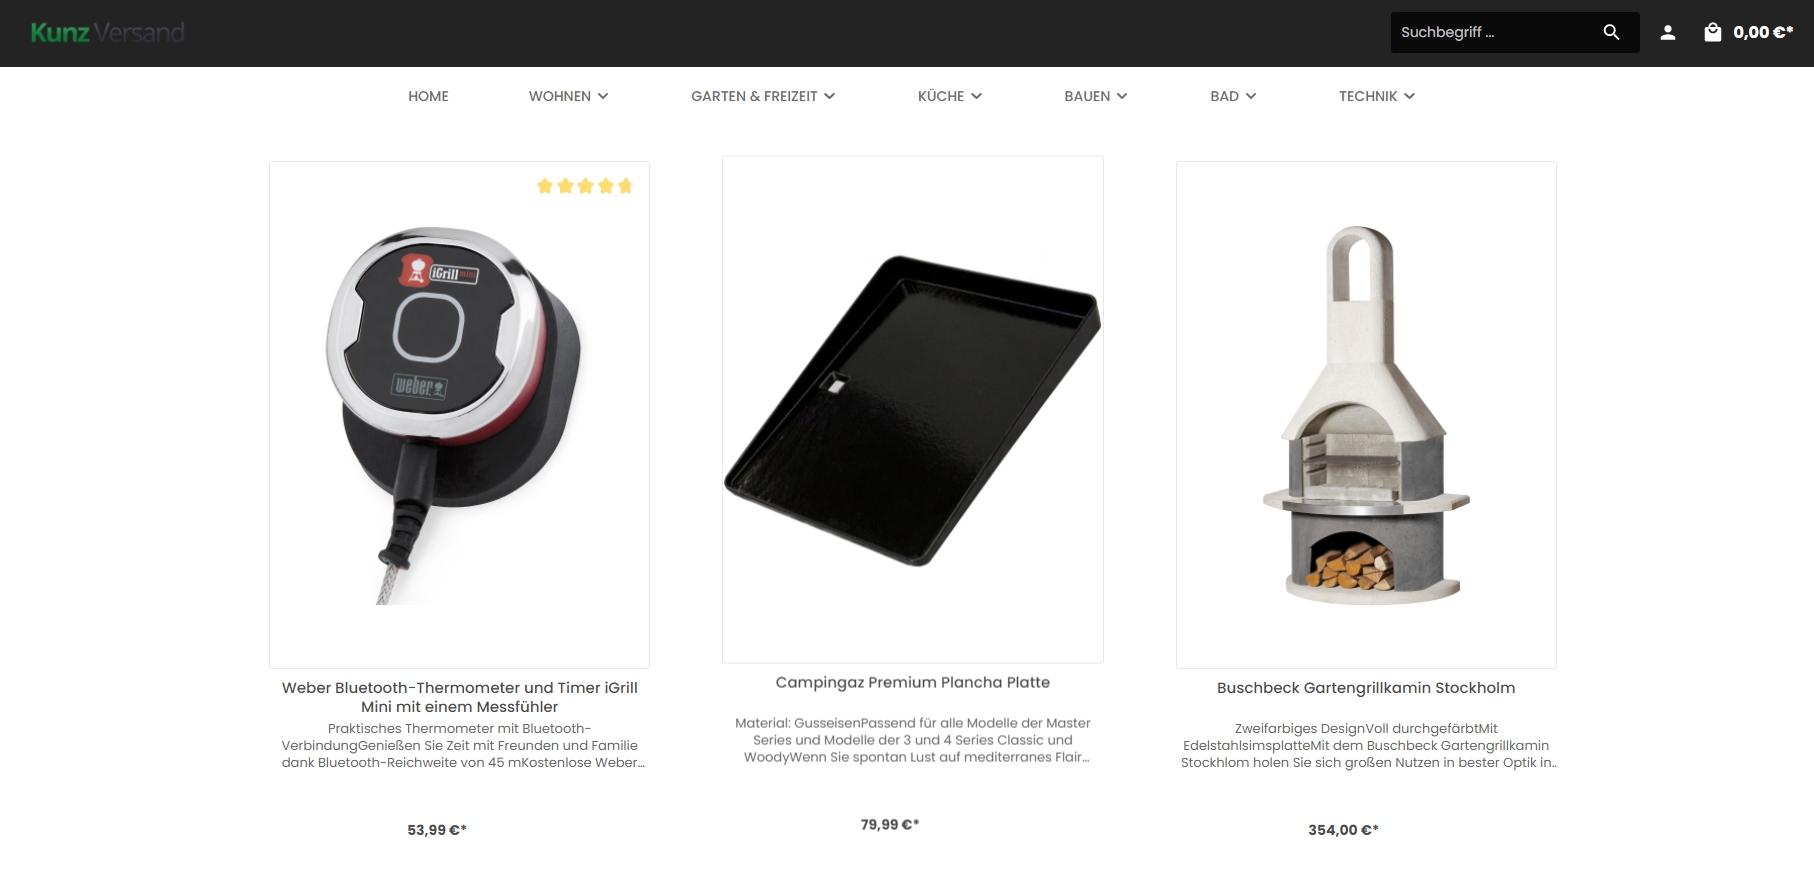This screenshot has width=1814, height=883.
Task: Open Weber Bluetooth-Thermometer iGrill Mini title link
Action: 460,697
